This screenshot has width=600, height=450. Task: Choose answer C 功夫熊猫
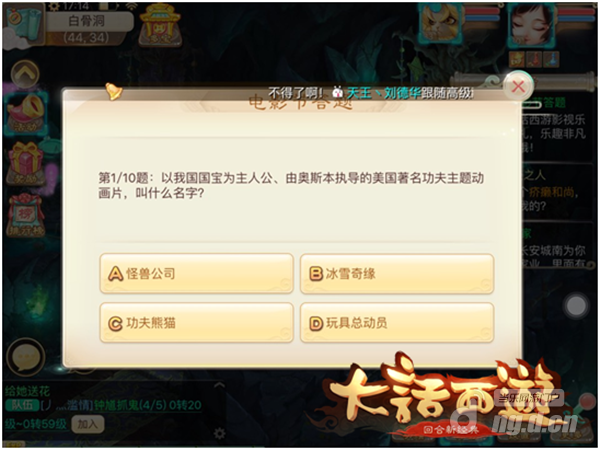[196, 323]
